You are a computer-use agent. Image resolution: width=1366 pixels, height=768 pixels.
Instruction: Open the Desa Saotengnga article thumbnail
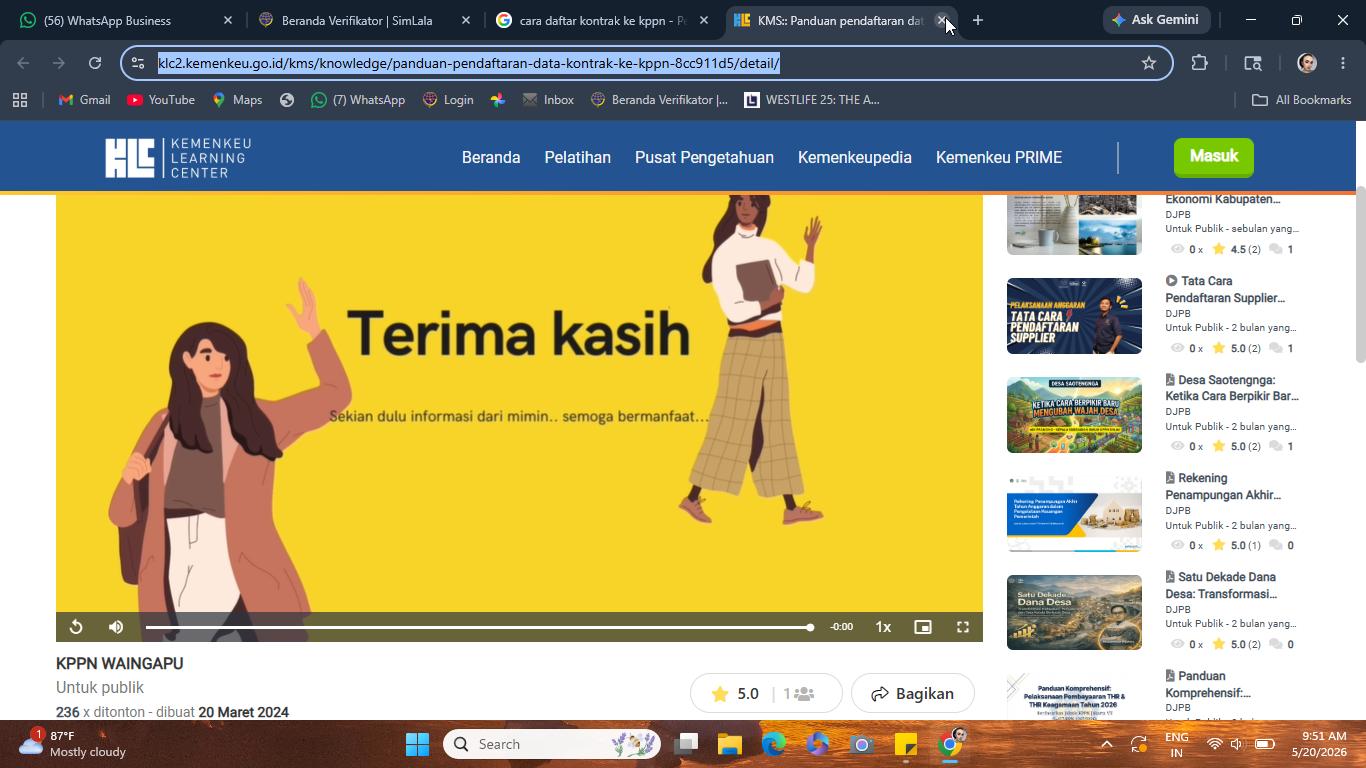(1074, 415)
